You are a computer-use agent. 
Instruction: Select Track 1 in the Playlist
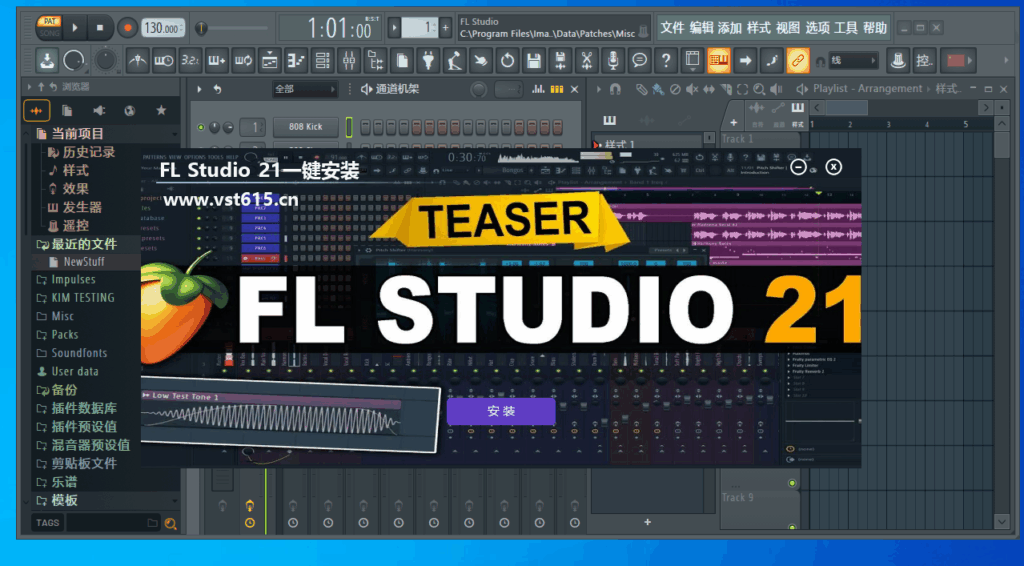(x=761, y=139)
